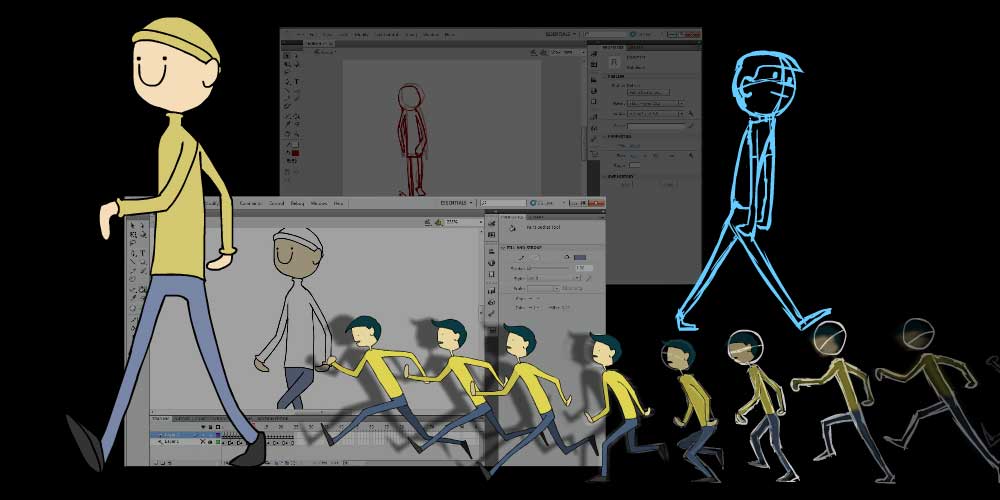Image resolution: width=1000 pixels, height=500 pixels.
Task: Select the Text tool in the front Flash window
Action: pos(142,253)
